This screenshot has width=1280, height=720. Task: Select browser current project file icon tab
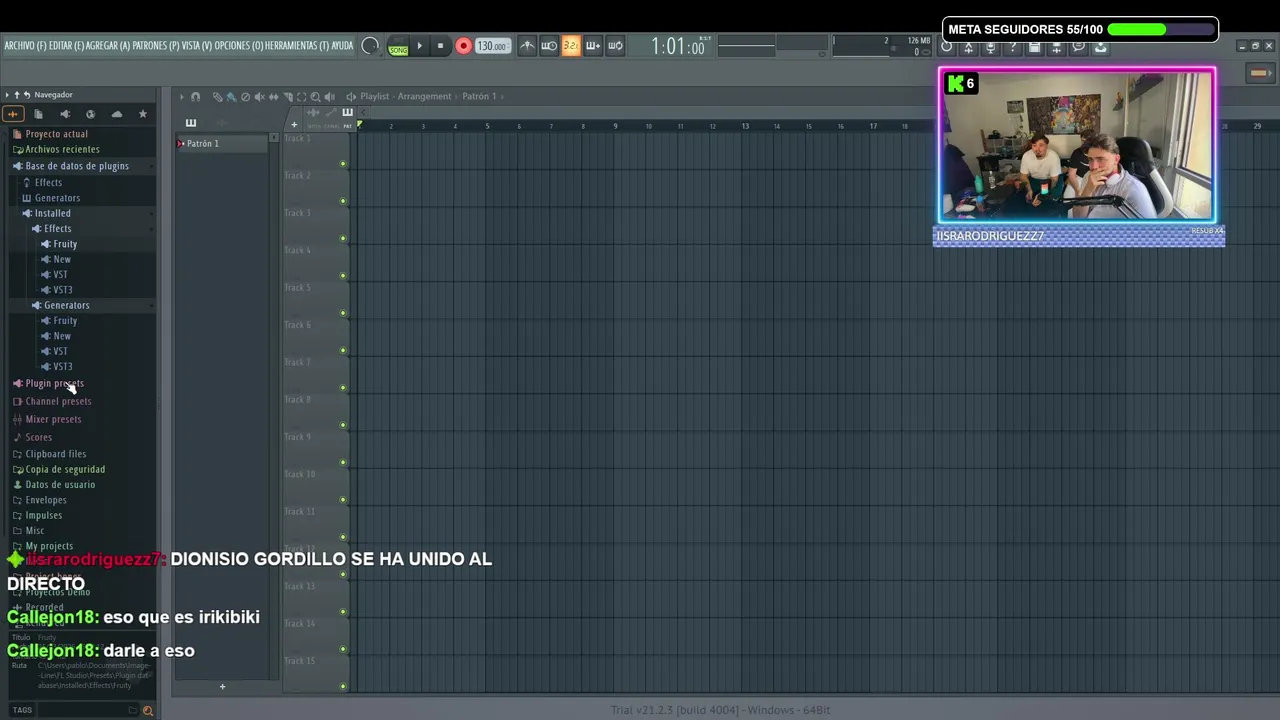[x=38, y=114]
